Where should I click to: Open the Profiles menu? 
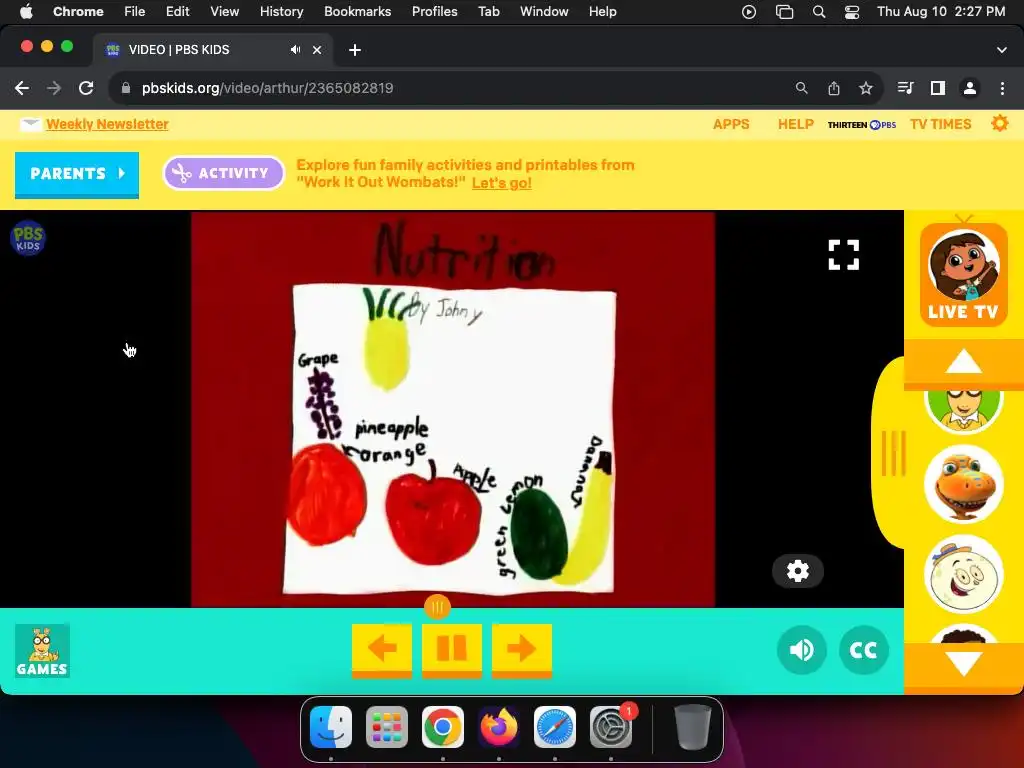[434, 11]
